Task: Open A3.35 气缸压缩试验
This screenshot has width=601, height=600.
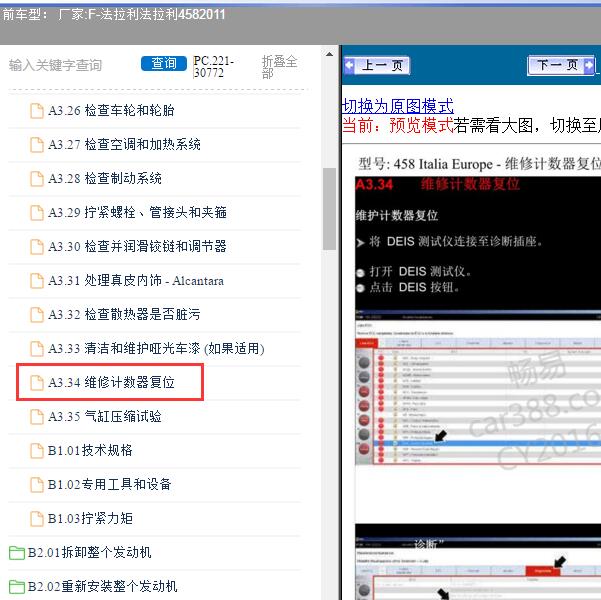Action: coord(105,416)
